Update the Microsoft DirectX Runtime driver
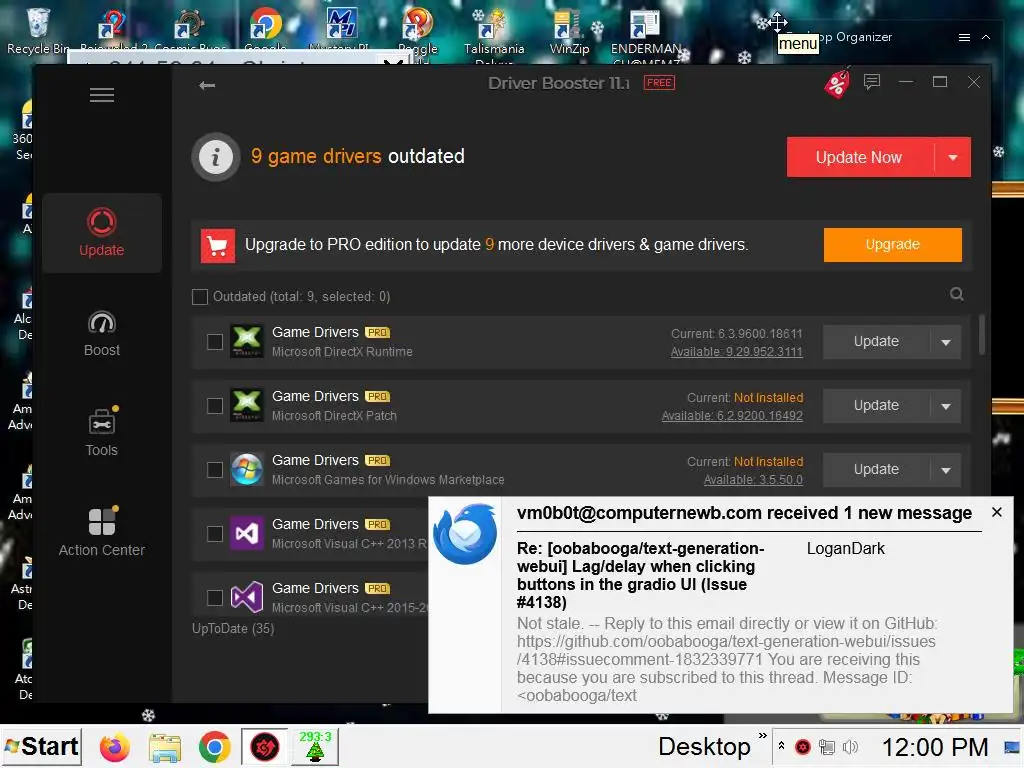The image size is (1024, 768). point(876,342)
